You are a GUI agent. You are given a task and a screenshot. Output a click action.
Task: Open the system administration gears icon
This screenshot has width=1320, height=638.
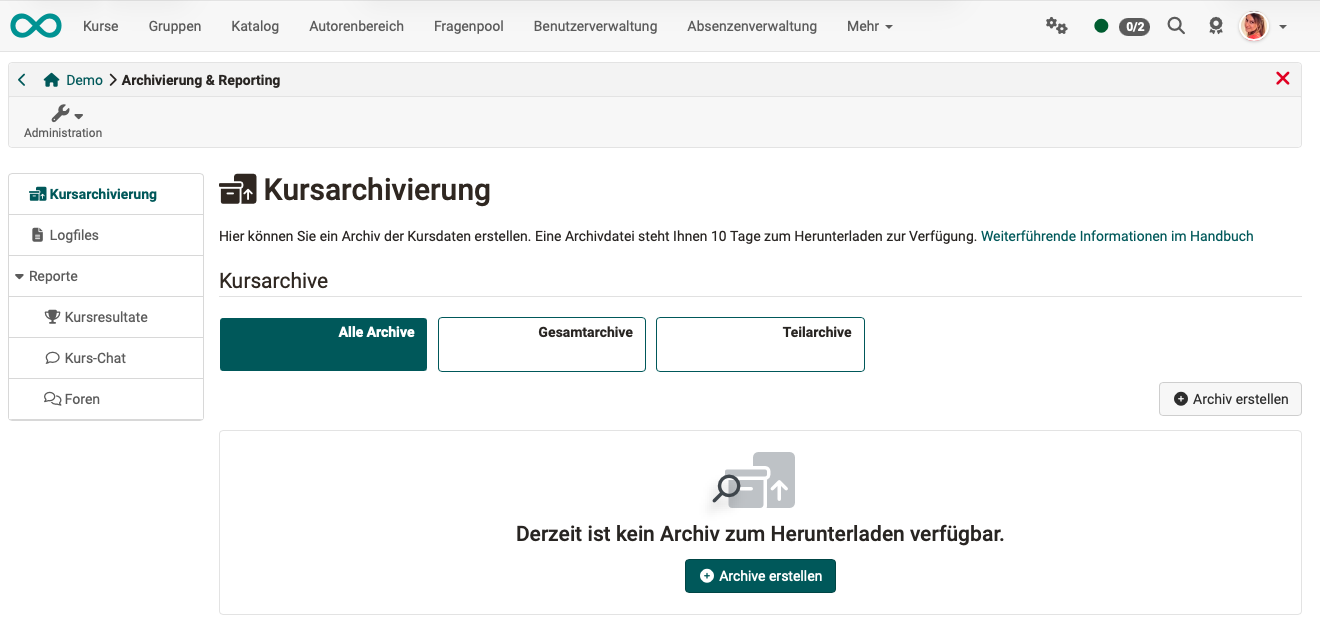point(1057,26)
